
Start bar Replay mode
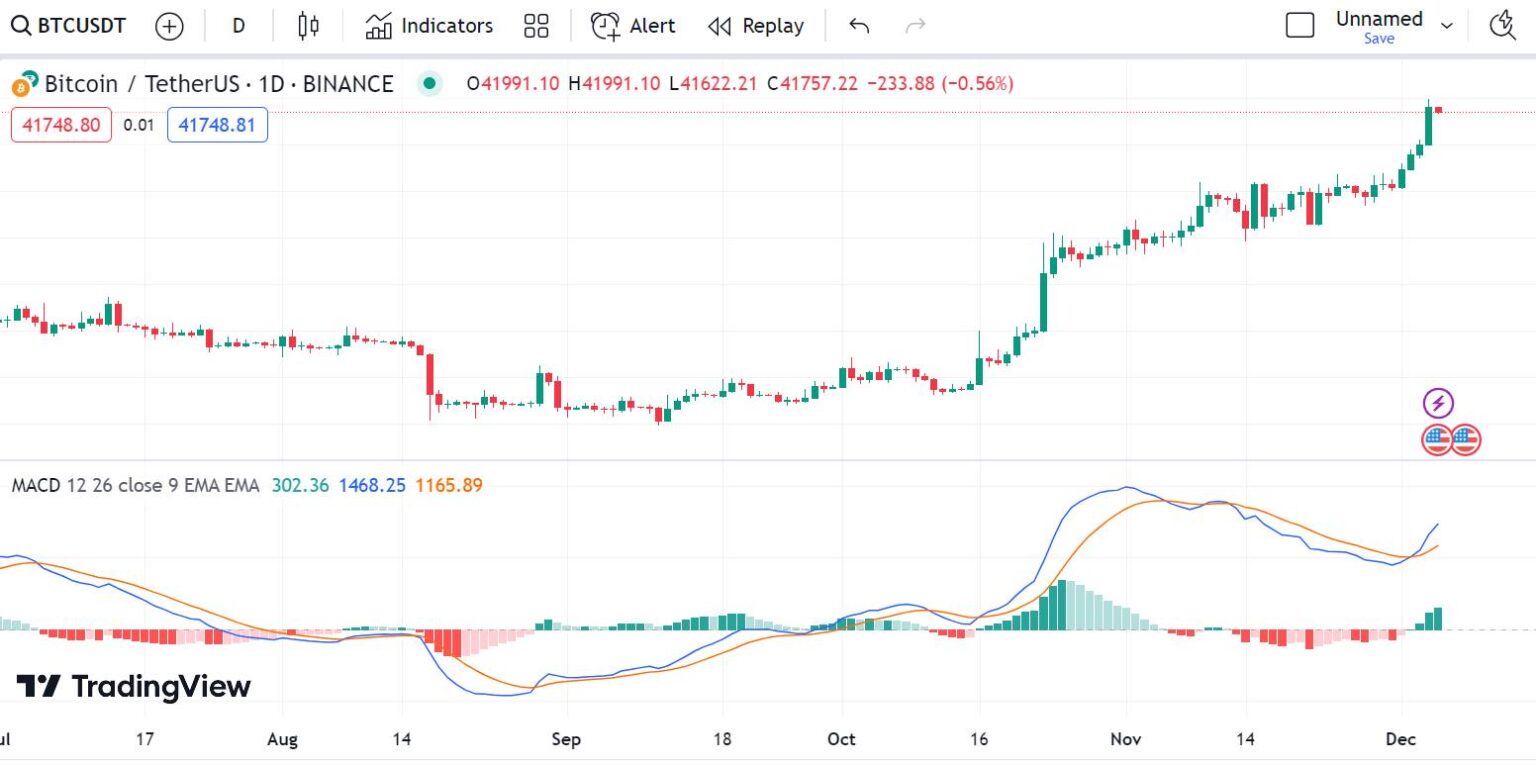point(755,26)
